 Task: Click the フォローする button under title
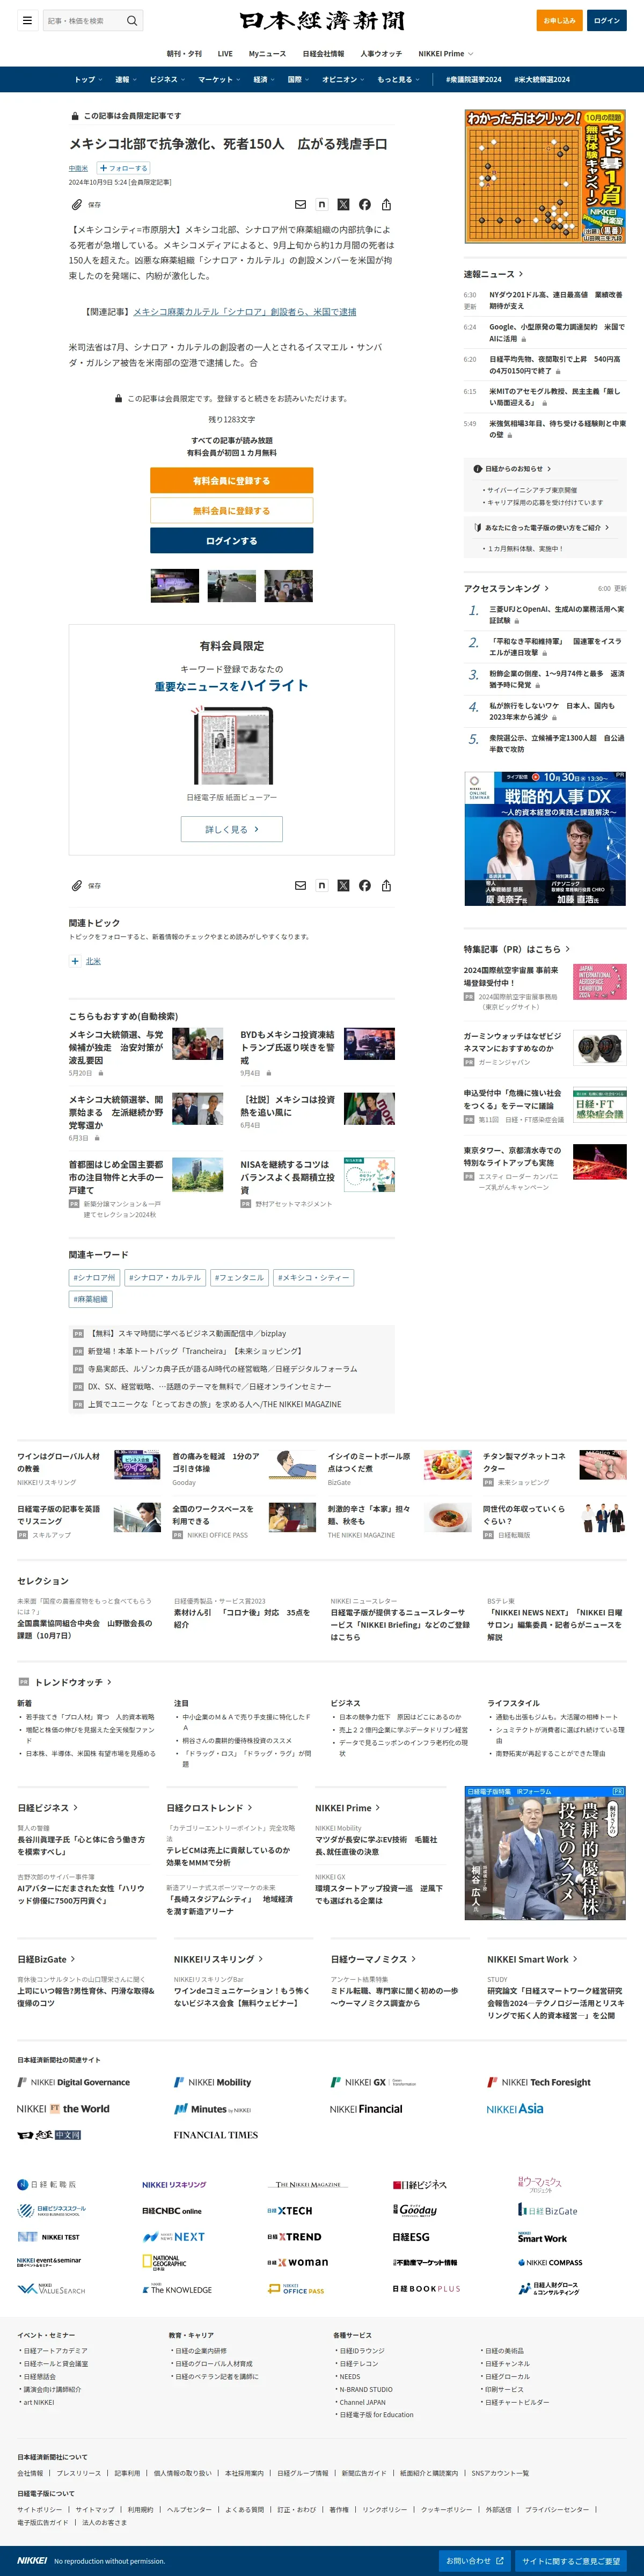123,168
